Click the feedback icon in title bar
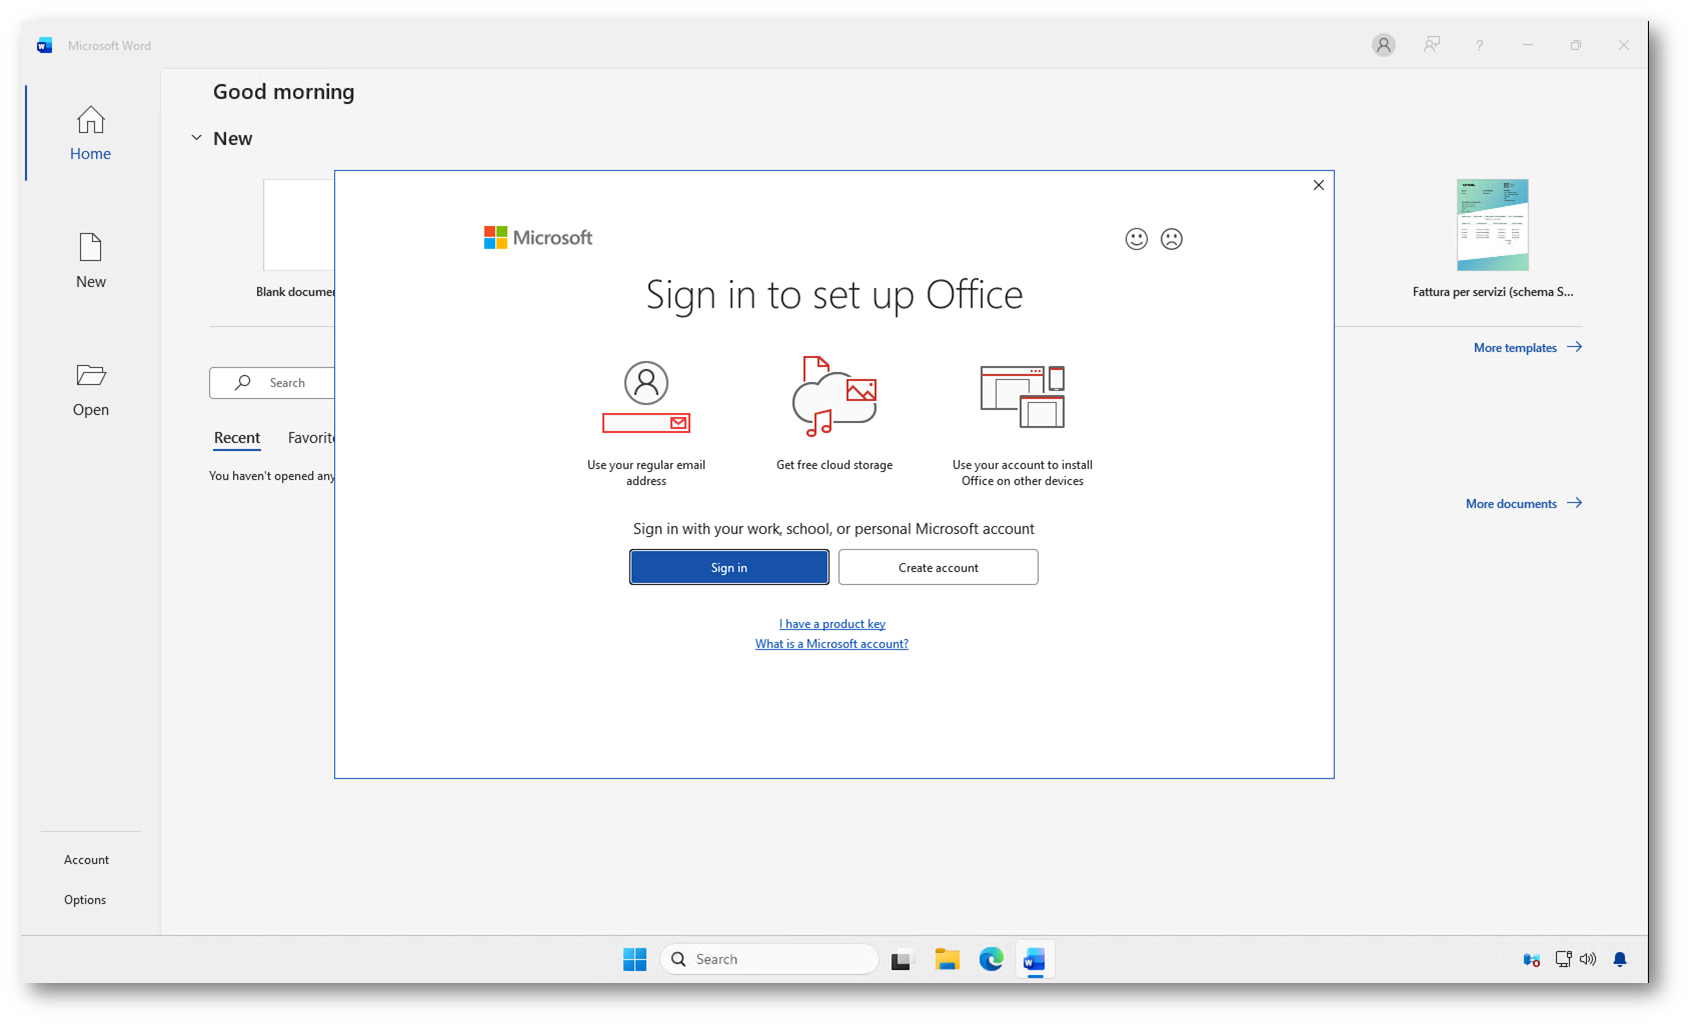1691x1025 pixels. click(1432, 45)
